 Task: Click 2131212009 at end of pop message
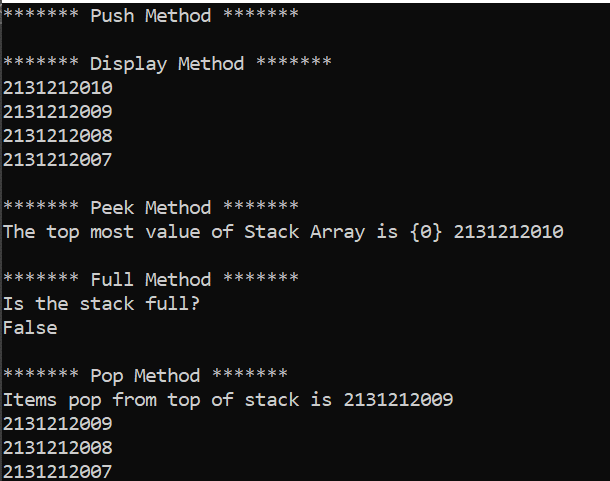click(399, 400)
